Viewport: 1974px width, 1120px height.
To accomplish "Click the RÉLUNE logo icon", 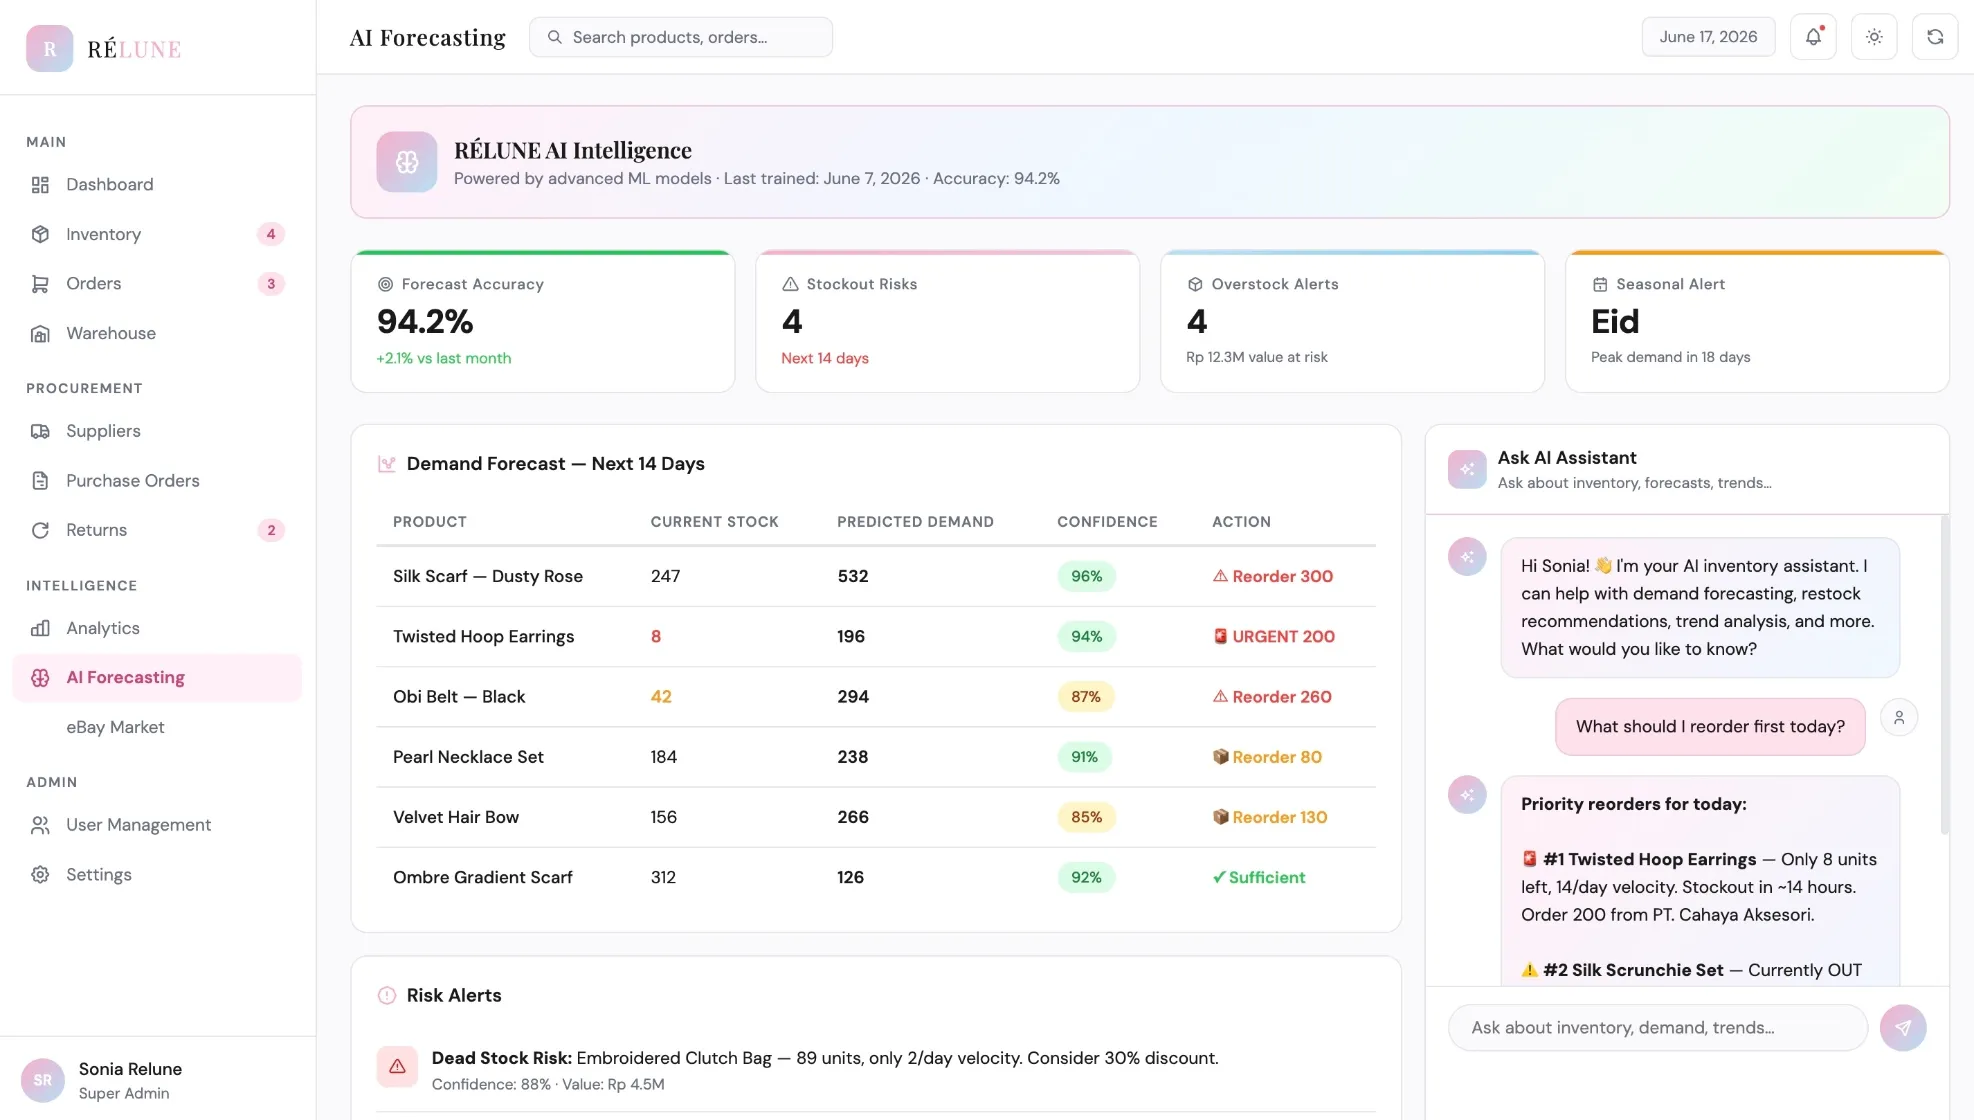I will point(50,48).
